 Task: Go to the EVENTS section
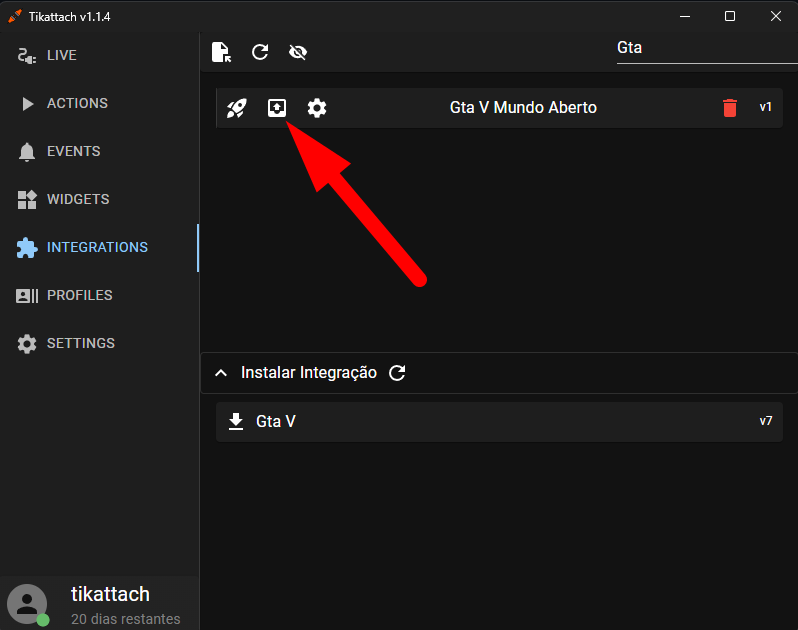tap(99, 151)
